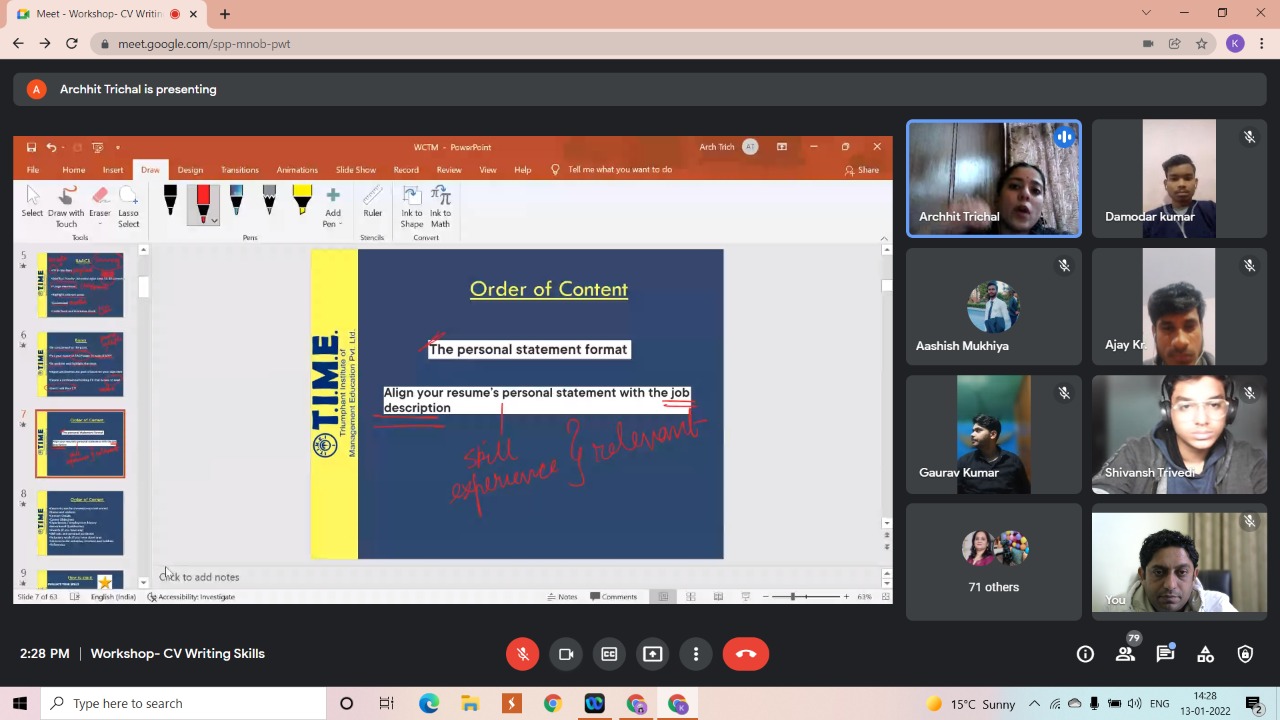Open Chrome's tab search dropdown arrow

[1146, 14]
